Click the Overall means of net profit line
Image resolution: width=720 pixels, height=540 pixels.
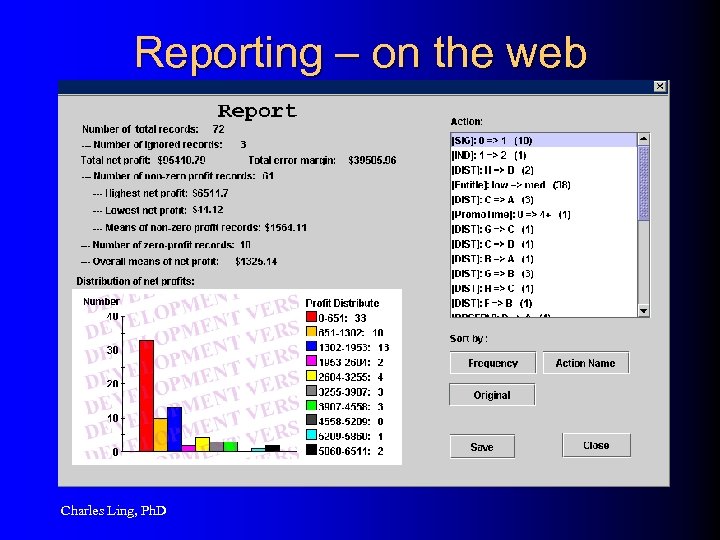pyautogui.click(x=179, y=261)
